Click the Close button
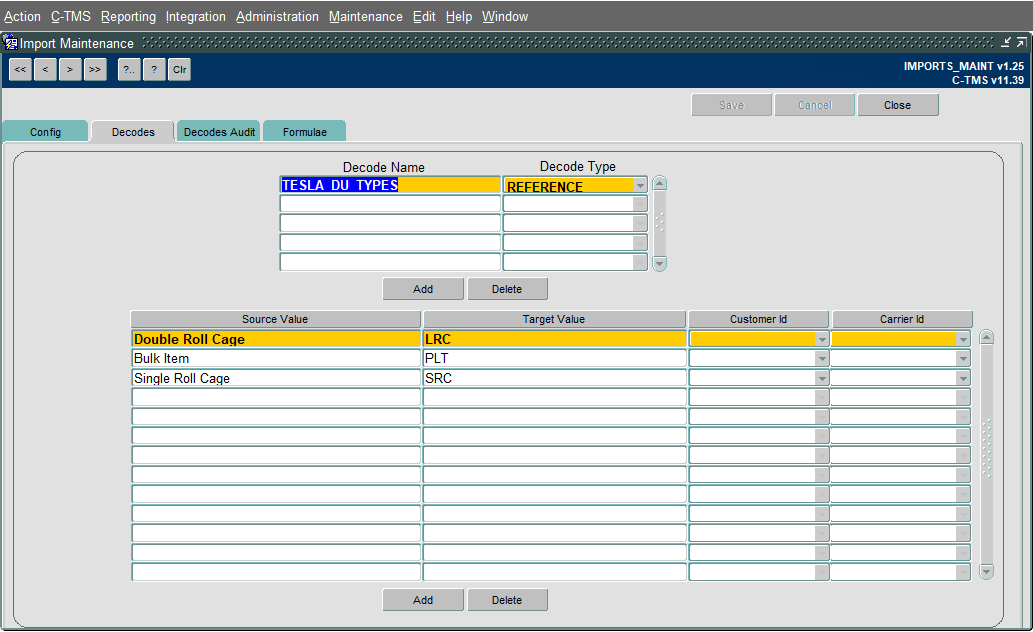 point(897,105)
